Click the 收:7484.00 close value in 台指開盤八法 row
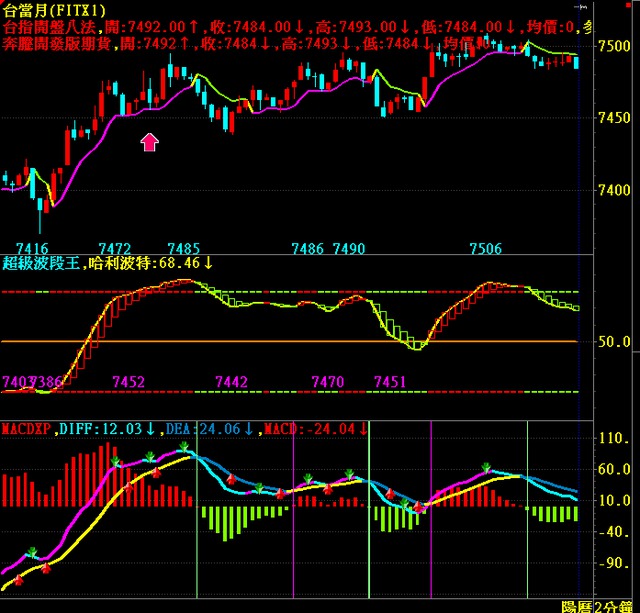The height and width of the screenshot is (613, 640). (258, 27)
